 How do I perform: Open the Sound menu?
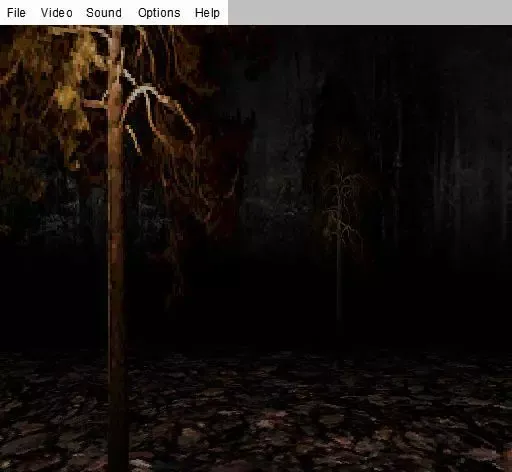pyautogui.click(x=104, y=13)
